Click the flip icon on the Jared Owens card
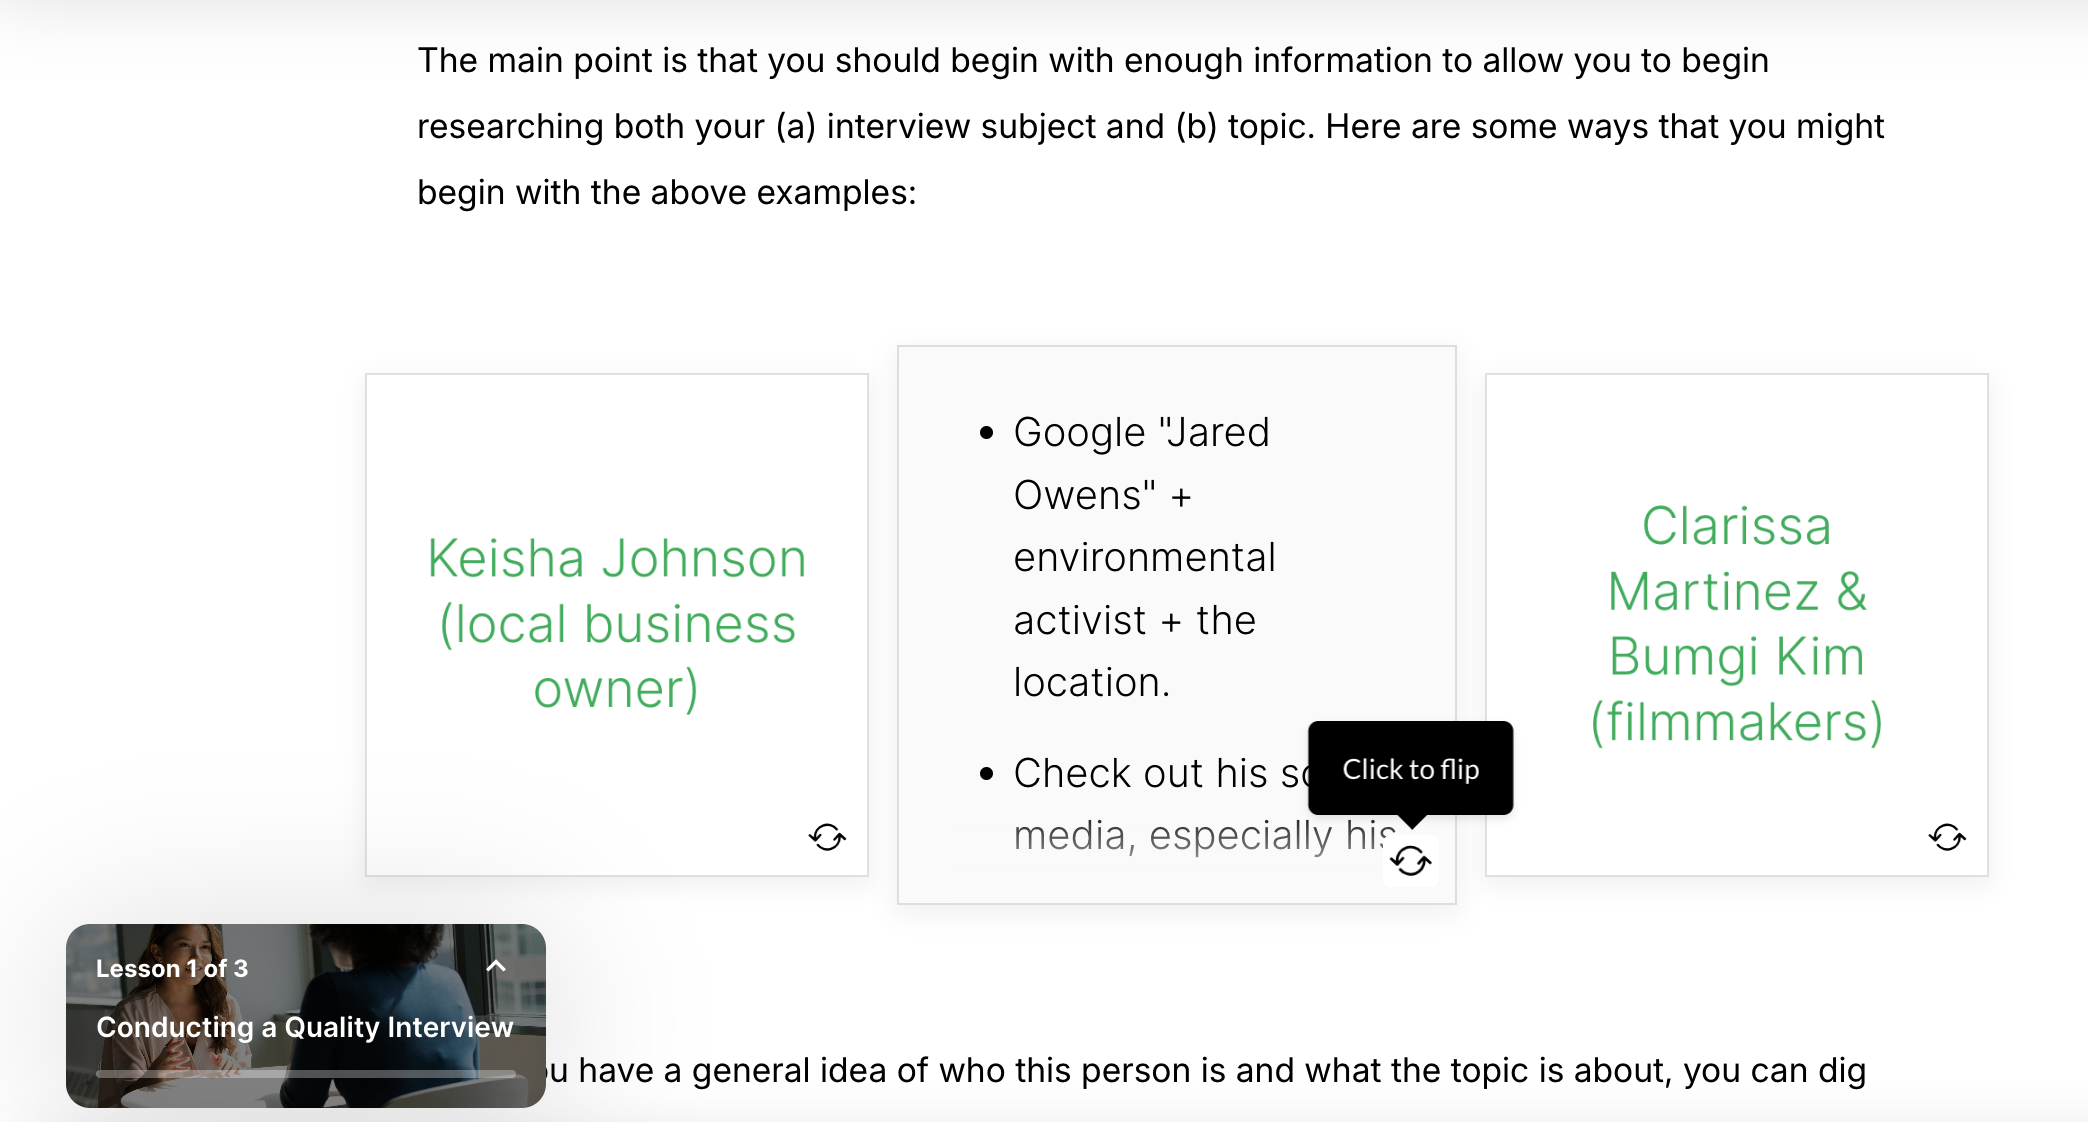Viewport: 2088px width, 1122px height. [x=1410, y=861]
